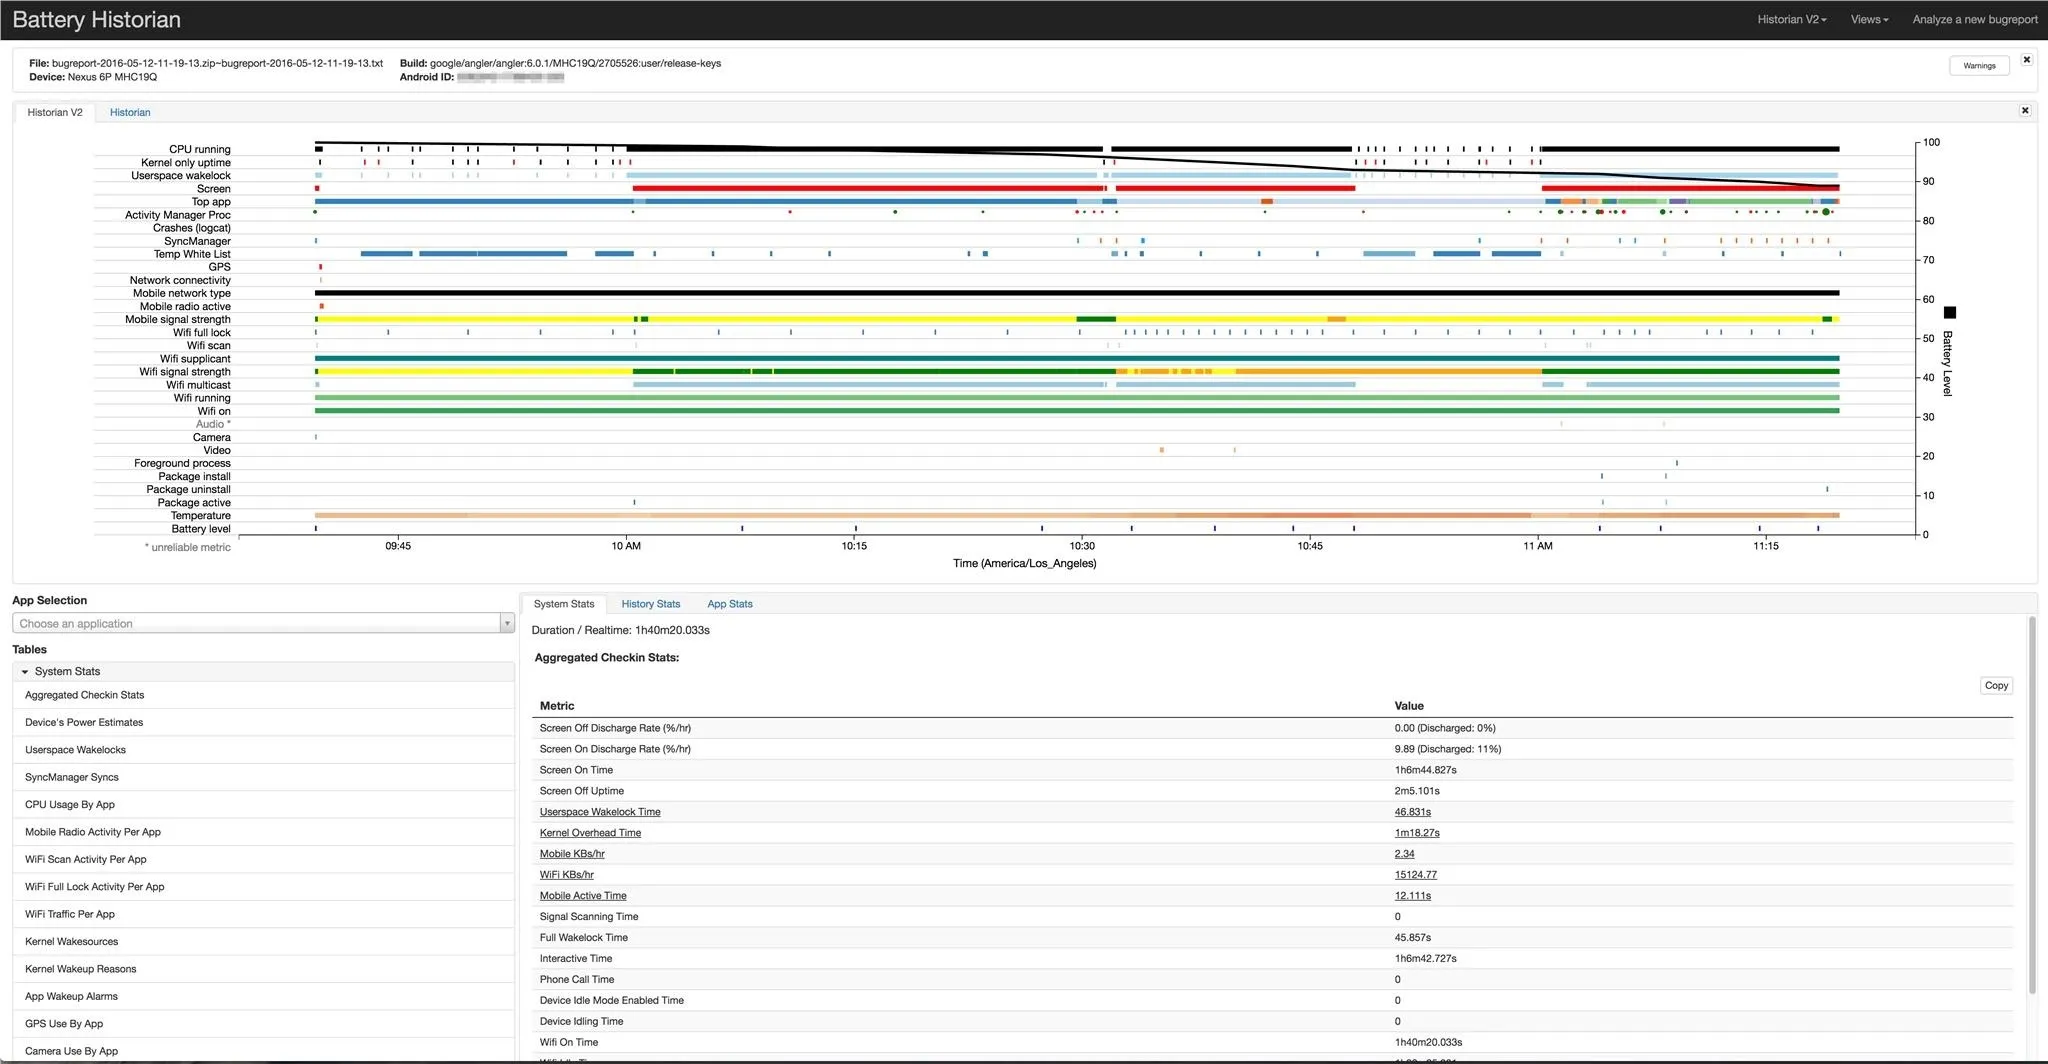Click the Temperature bar in timeline
This screenshot has height=1064, width=2048.
coord(1077,515)
